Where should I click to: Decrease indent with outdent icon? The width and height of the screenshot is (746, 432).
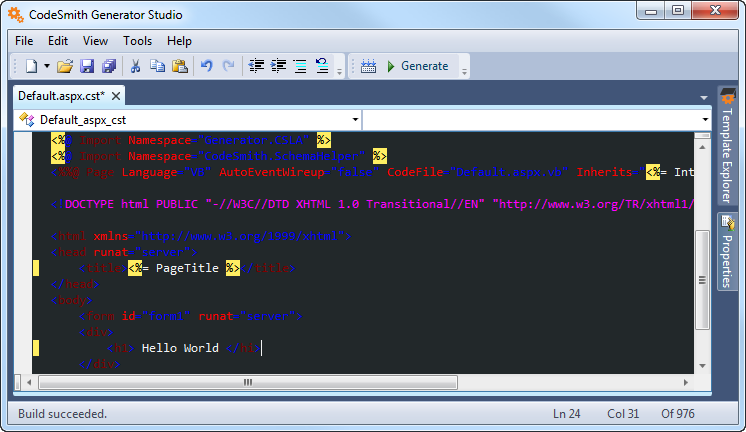[x=256, y=66]
